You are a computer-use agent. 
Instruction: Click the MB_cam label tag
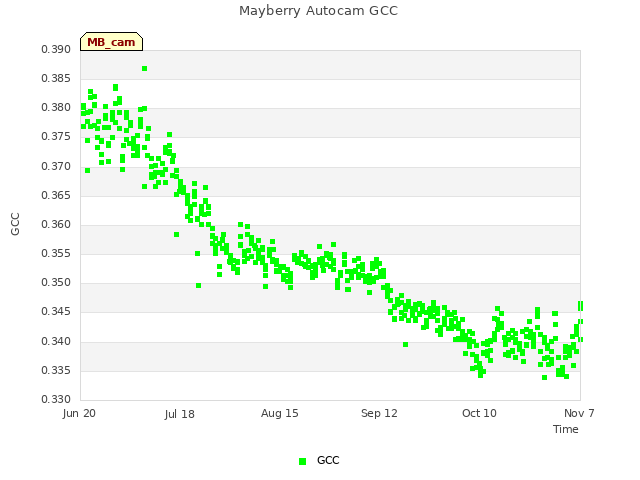[111, 42]
